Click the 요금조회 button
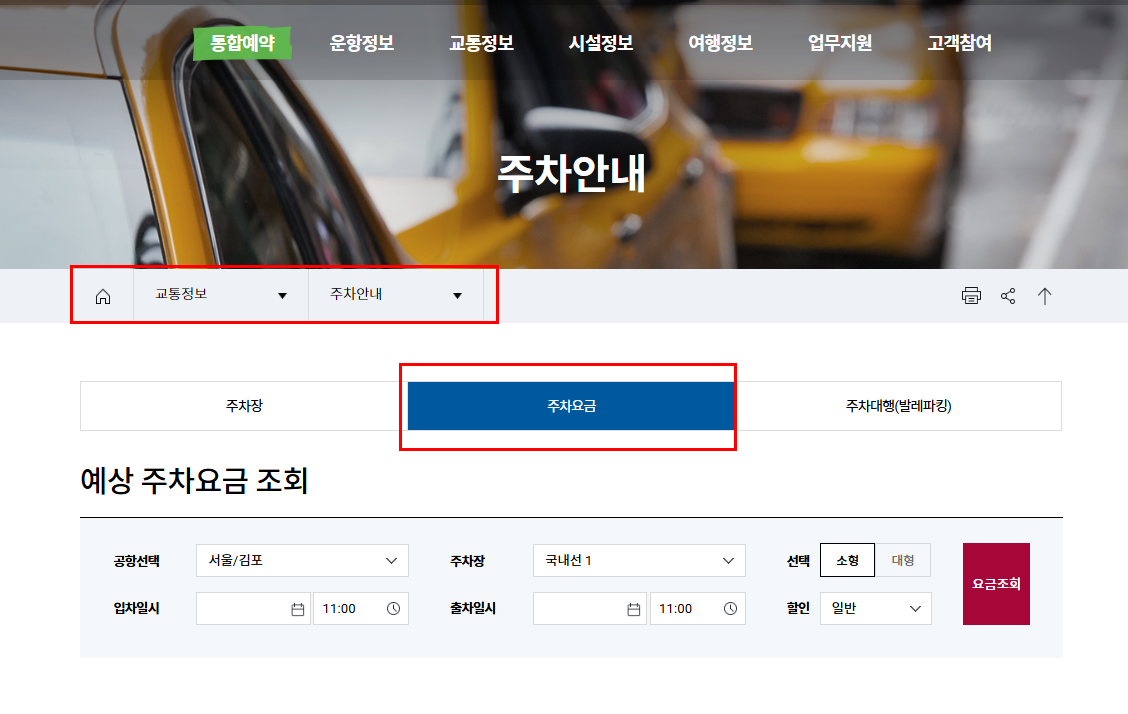1128x714 pixels. (x=996, y=584)
